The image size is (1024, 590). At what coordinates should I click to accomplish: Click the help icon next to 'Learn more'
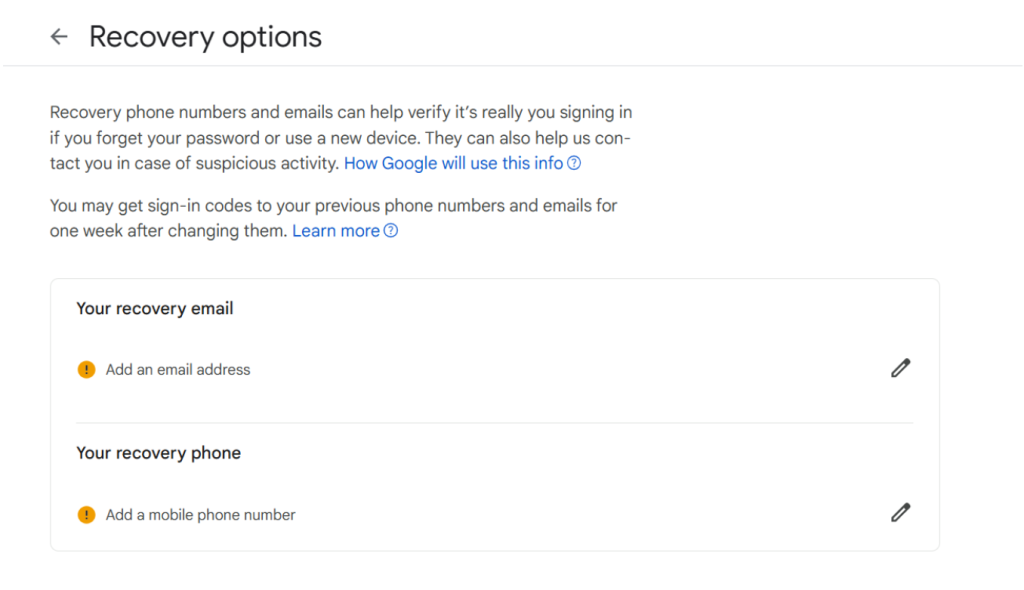pyautogui.click(x=391, y=231)
